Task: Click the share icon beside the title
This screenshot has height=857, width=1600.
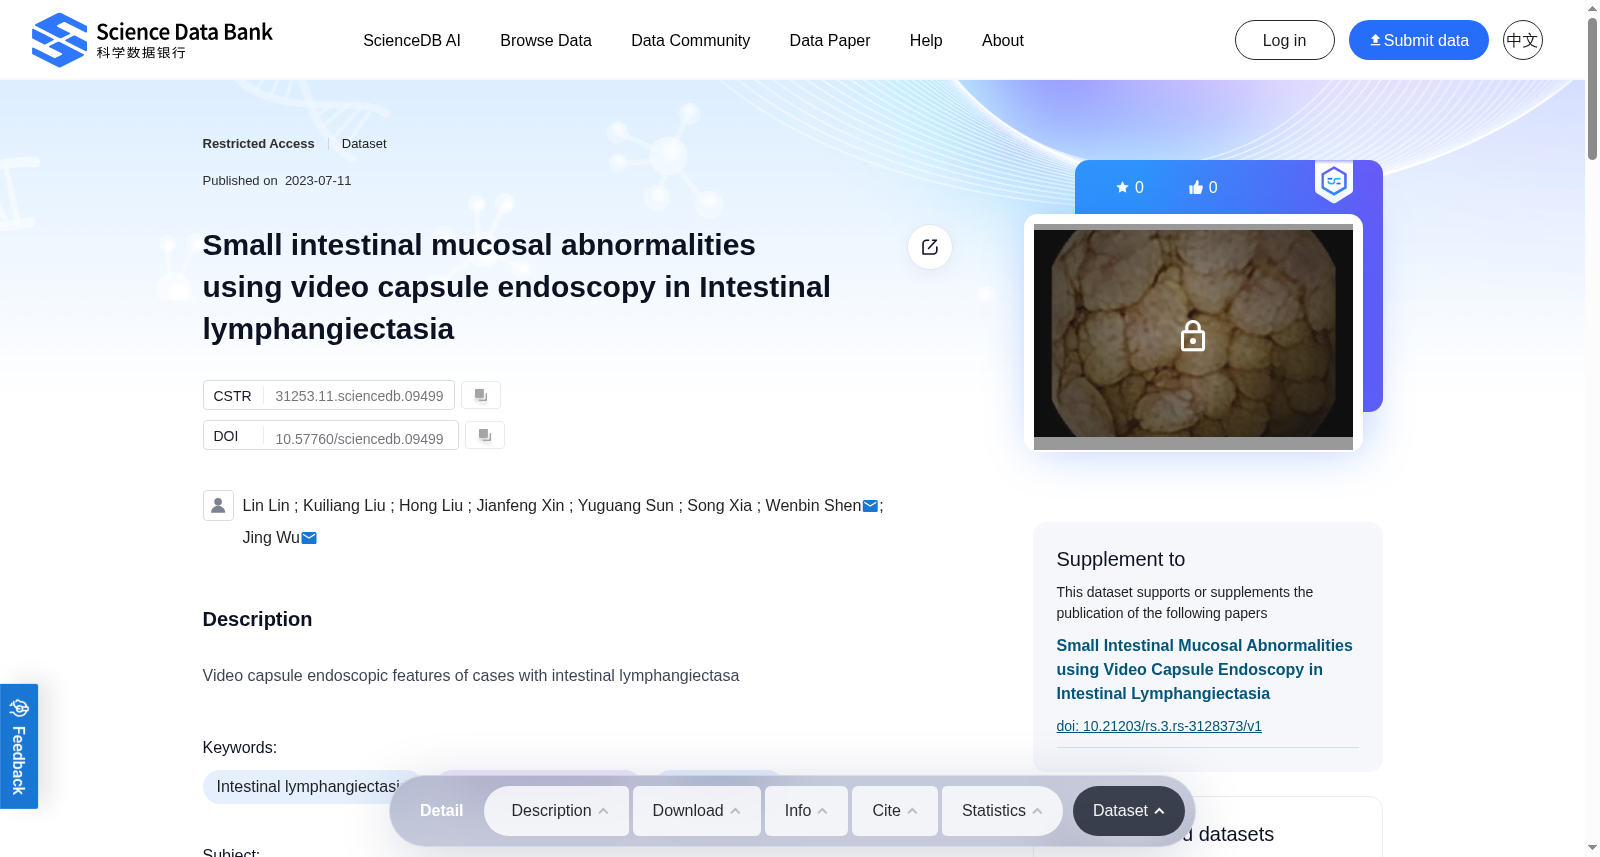Action: pos(930,247)
